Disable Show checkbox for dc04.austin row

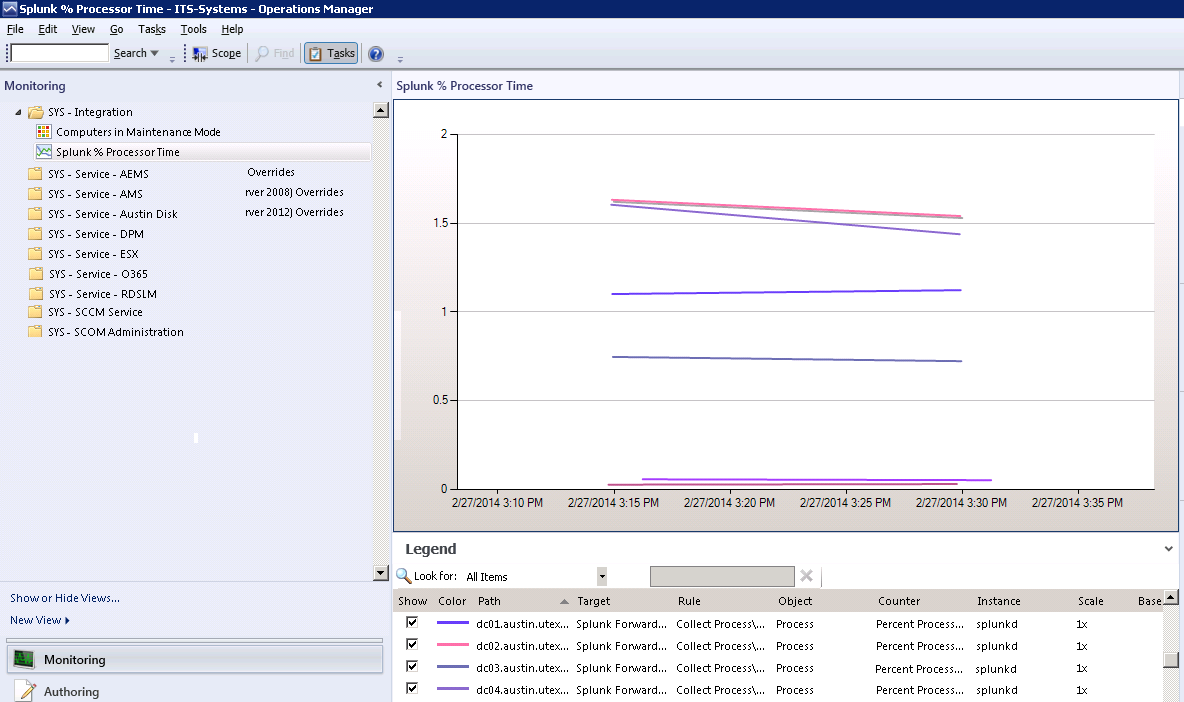(411, 689)
